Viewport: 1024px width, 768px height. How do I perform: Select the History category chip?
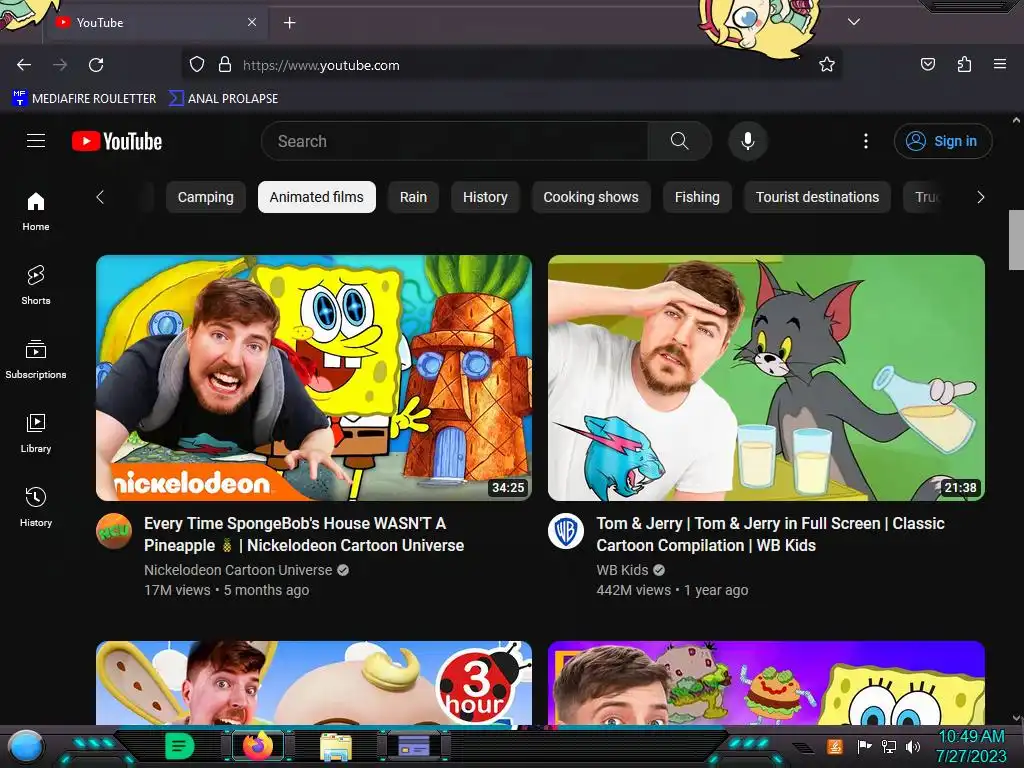(485, 197)
